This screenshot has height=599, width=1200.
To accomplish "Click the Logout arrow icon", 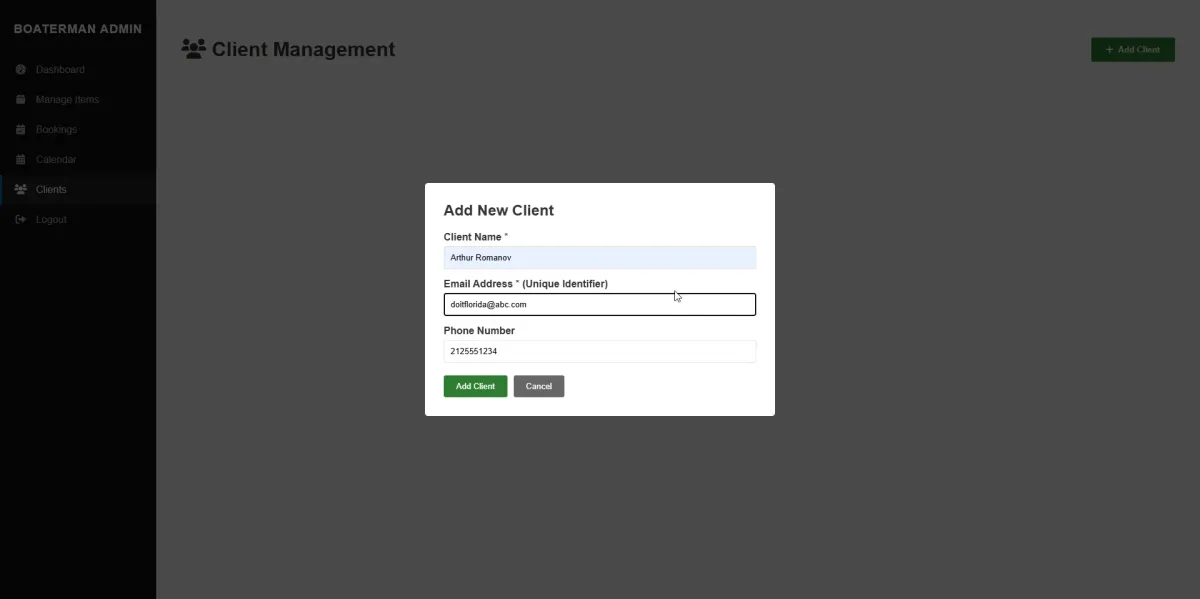I will click(x=20, y=220).
